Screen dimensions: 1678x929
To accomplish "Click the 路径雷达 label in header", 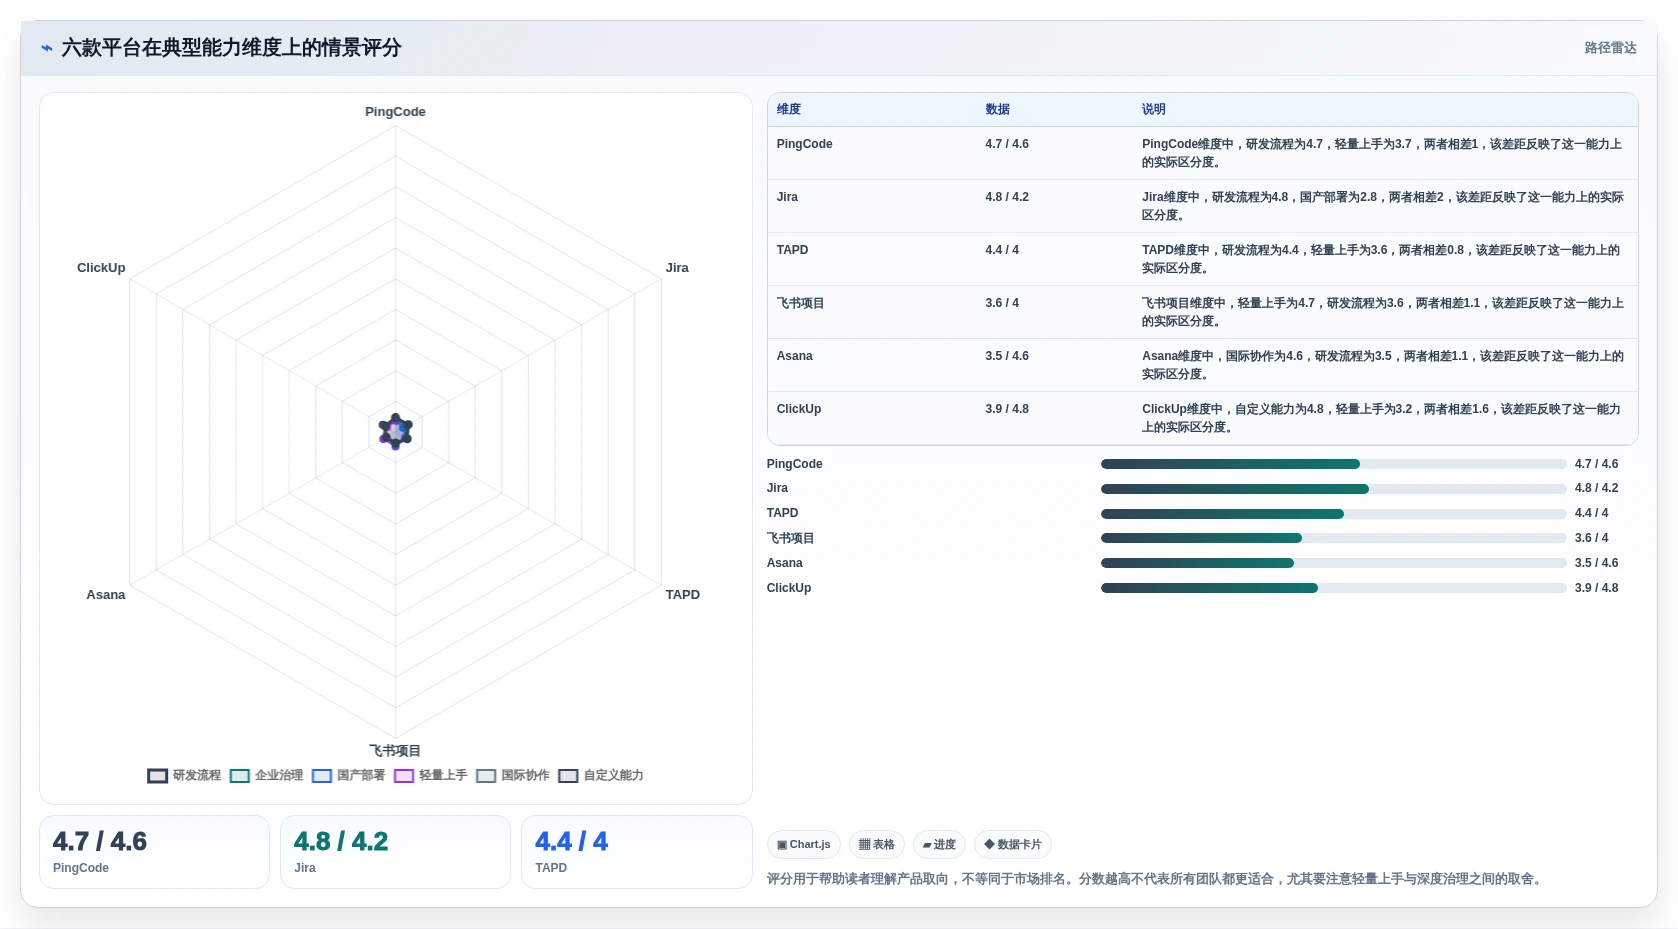I will [x=1610, y=48].
